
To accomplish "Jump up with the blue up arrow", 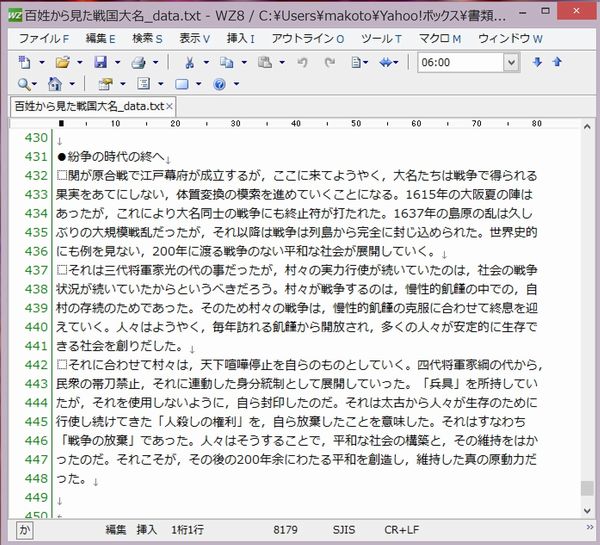I will point(557,62).
